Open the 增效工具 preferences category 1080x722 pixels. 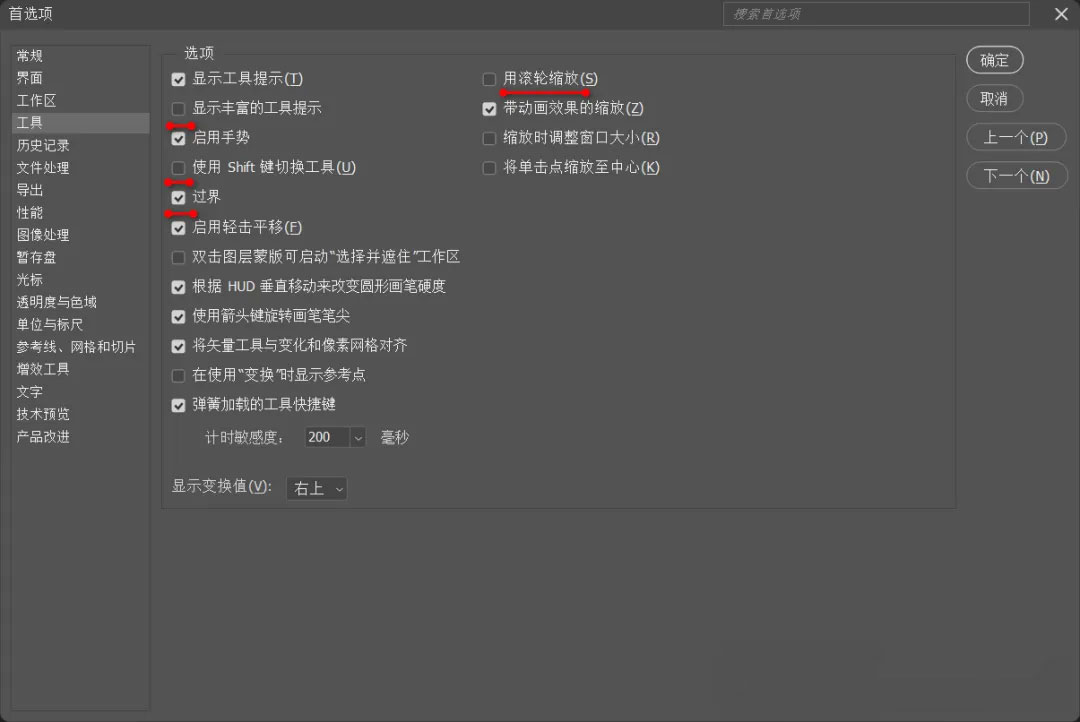point(81,369)
